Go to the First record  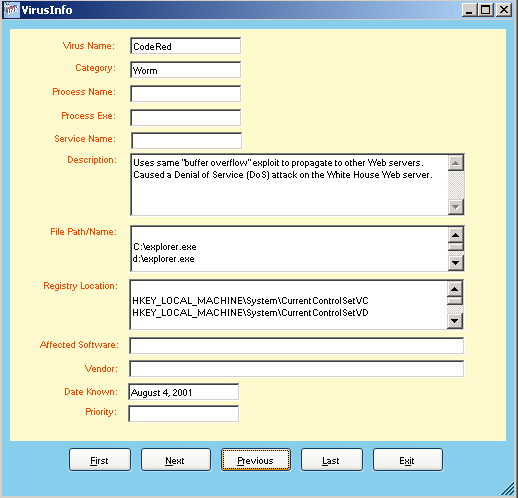pyautogui.click(x=100, y=460)
